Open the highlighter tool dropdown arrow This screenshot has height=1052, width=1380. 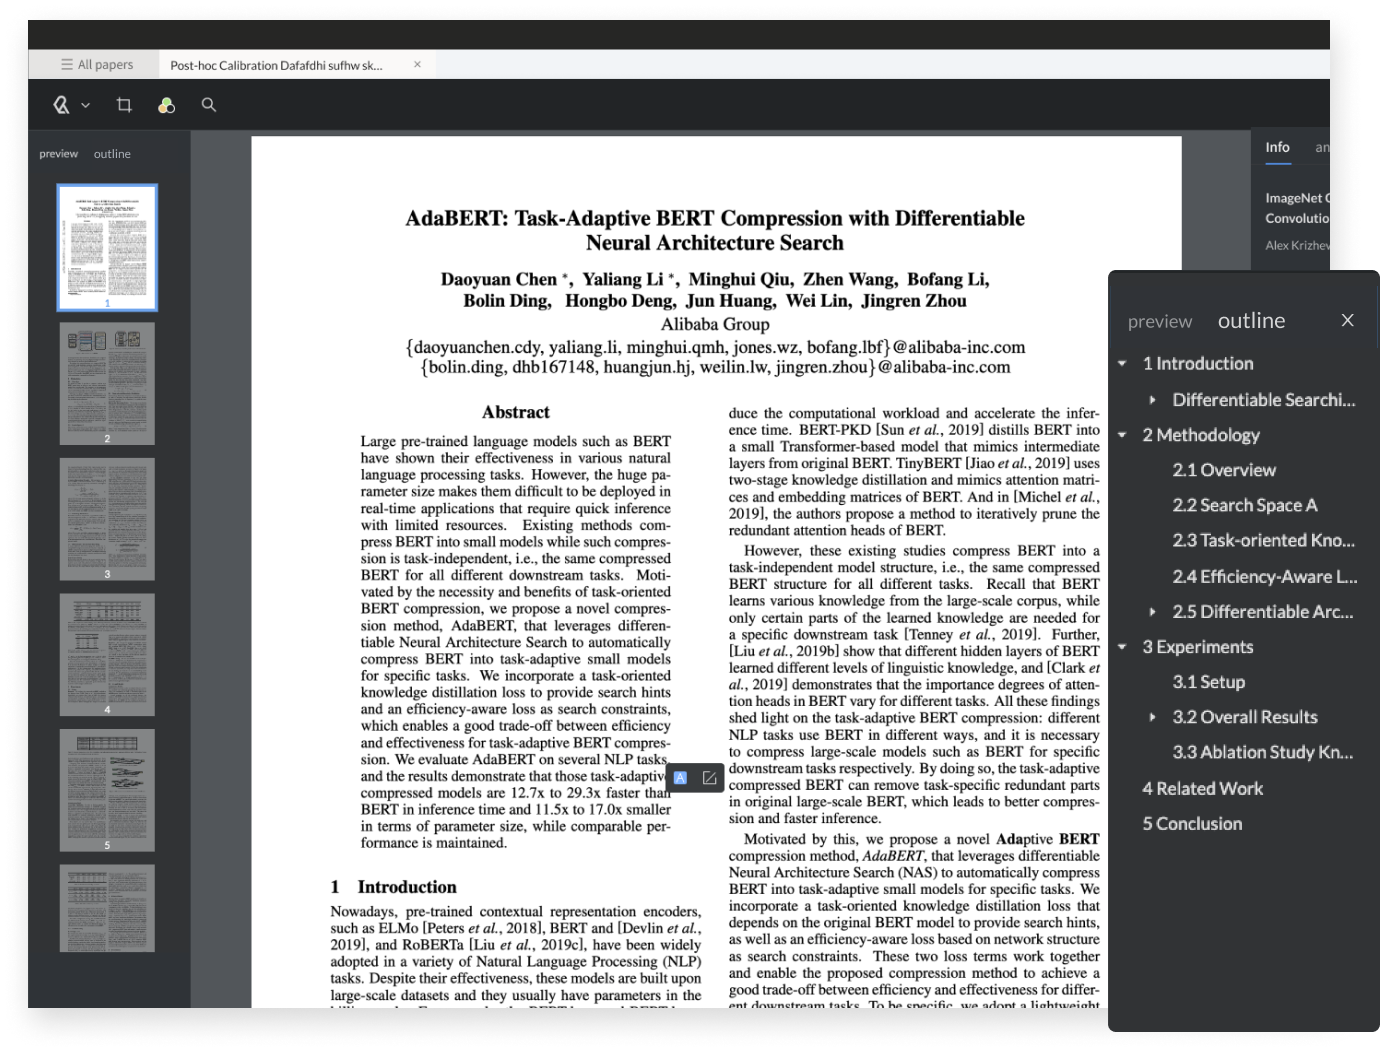(86, 105)
